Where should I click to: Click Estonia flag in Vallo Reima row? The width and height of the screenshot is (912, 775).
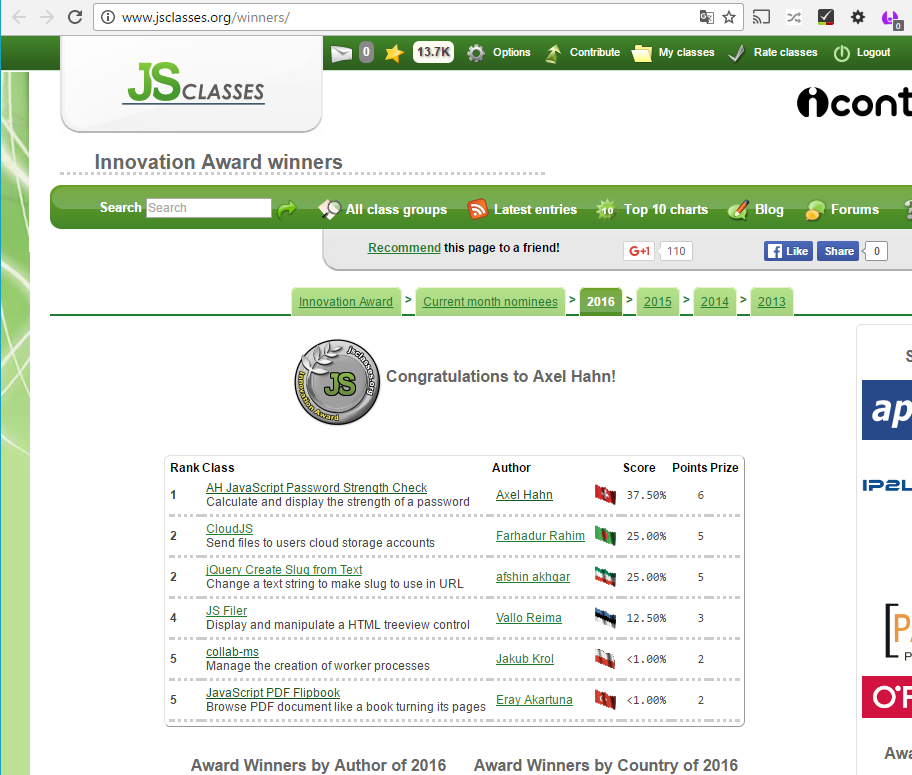click(605, 618)
